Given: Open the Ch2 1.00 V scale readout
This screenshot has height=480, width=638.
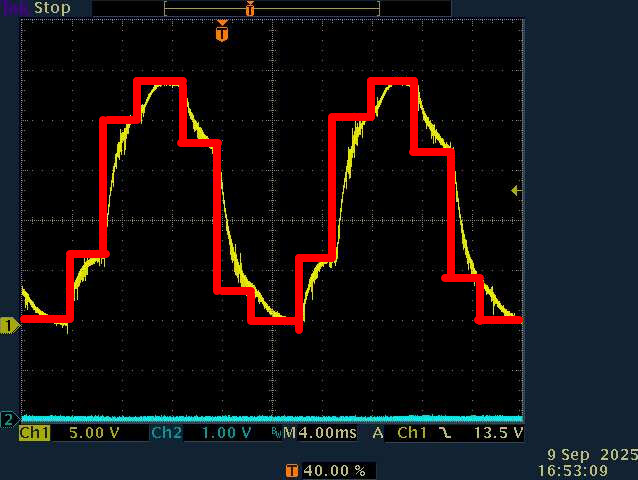Looking at the screenshot, I should [219, 433].
